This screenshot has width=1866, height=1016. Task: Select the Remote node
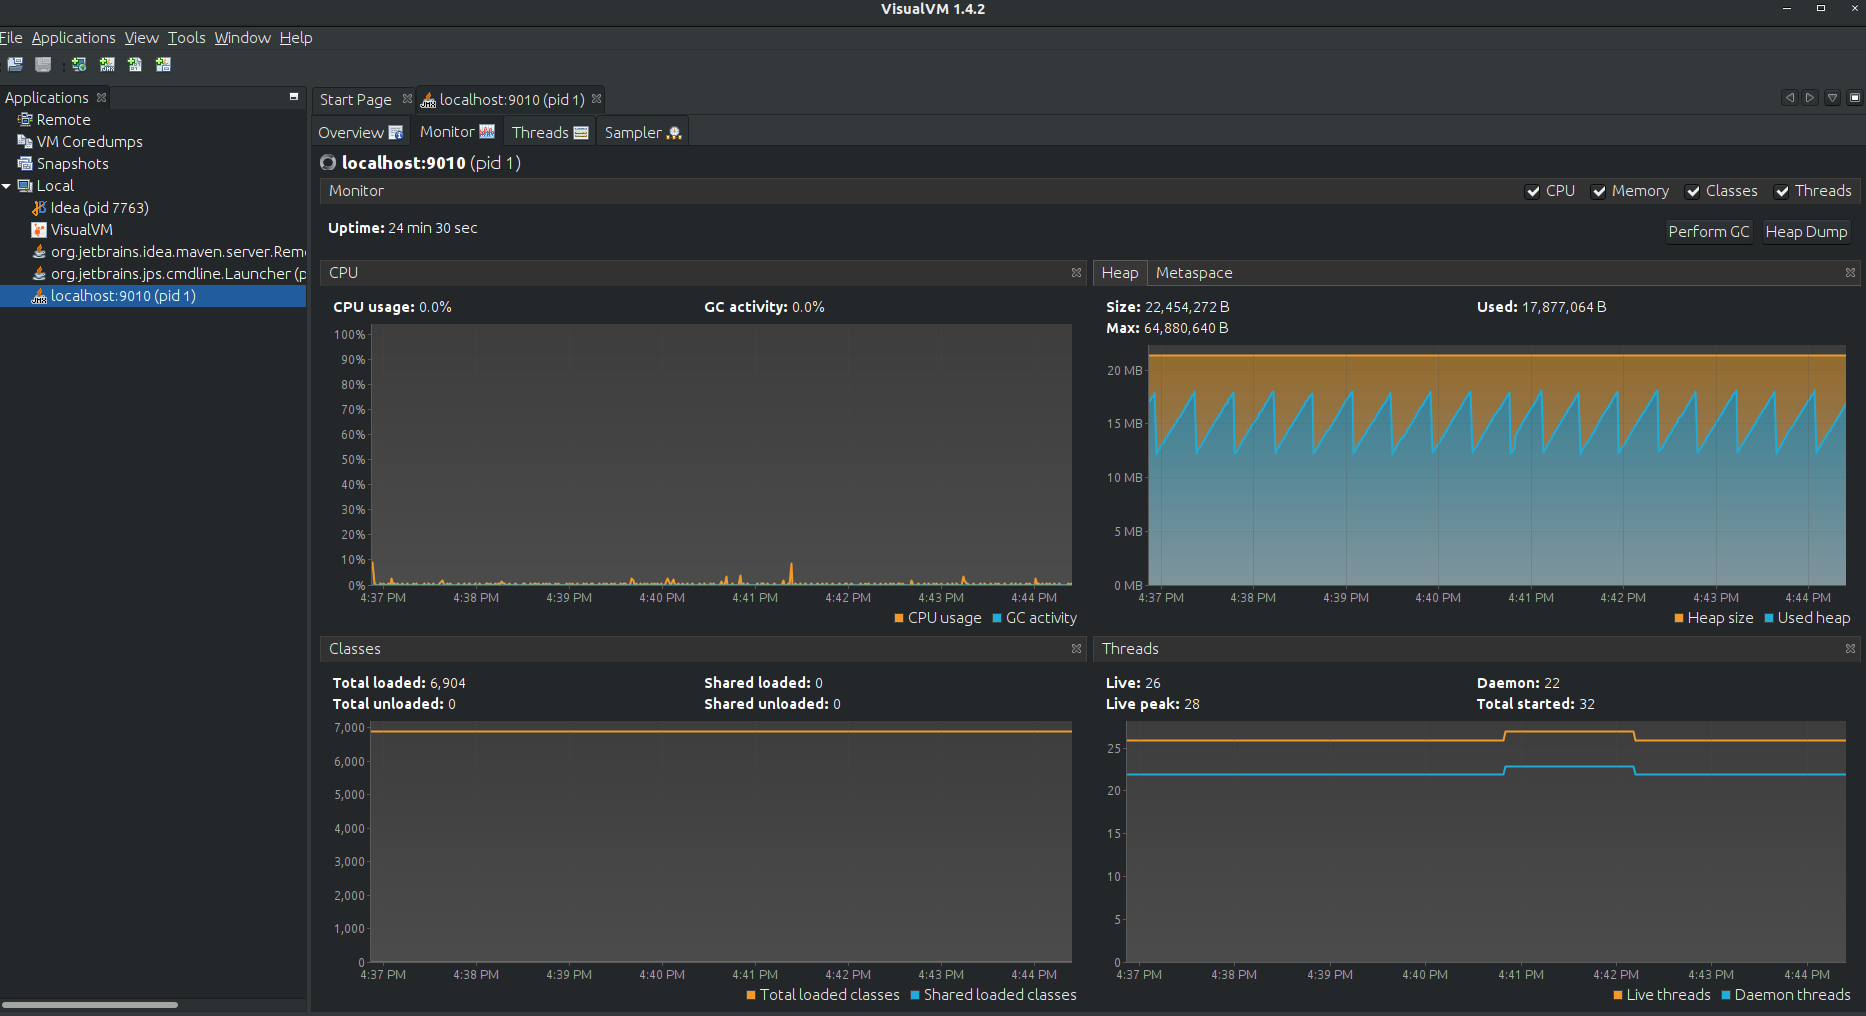coord(63,120)
